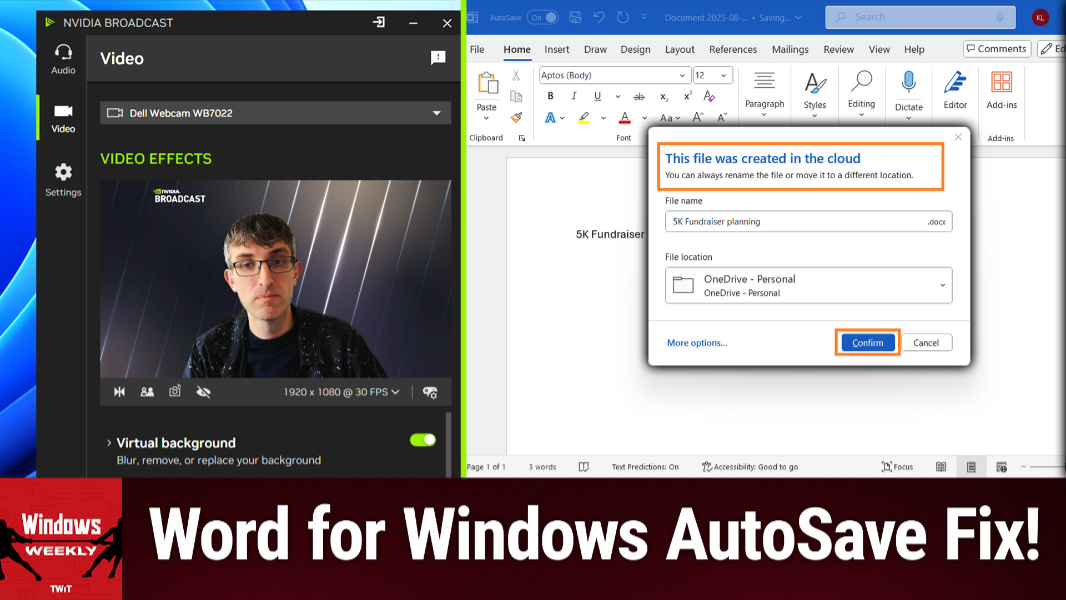Click the Format Painter brush icon
The image size is (1066, 600).
coord(517,117)
